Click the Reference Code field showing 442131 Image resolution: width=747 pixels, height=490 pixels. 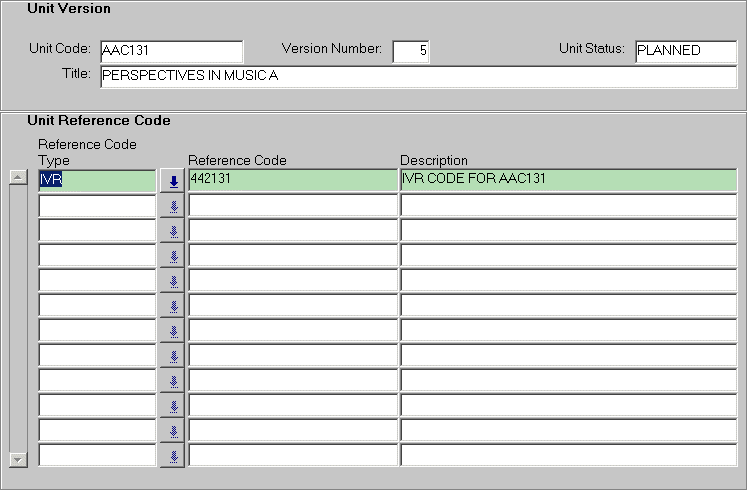tap(292, 181)
